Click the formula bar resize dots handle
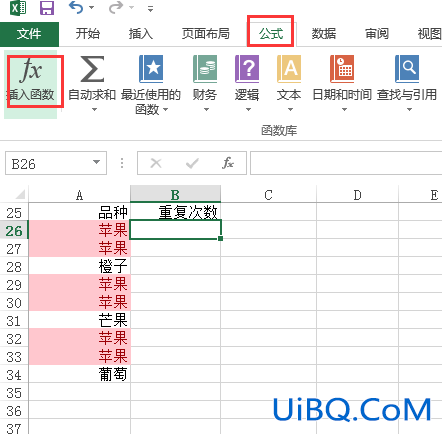Image resolution: width=442 pixels, height=434 pixels. click(122, 163)
